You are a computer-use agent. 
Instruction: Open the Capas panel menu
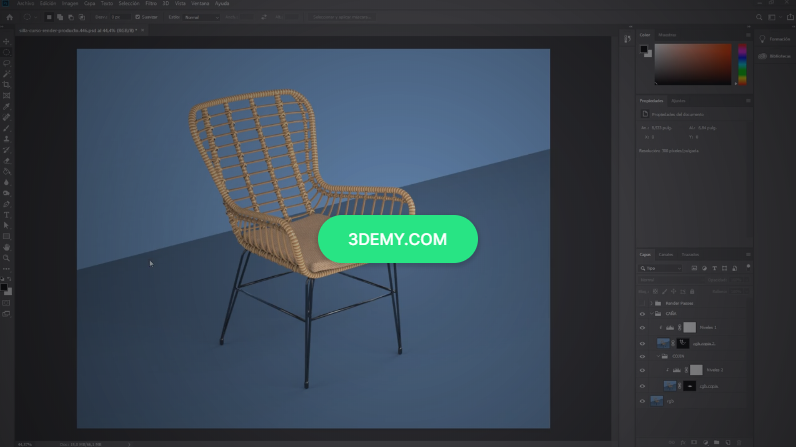[748, 255]
